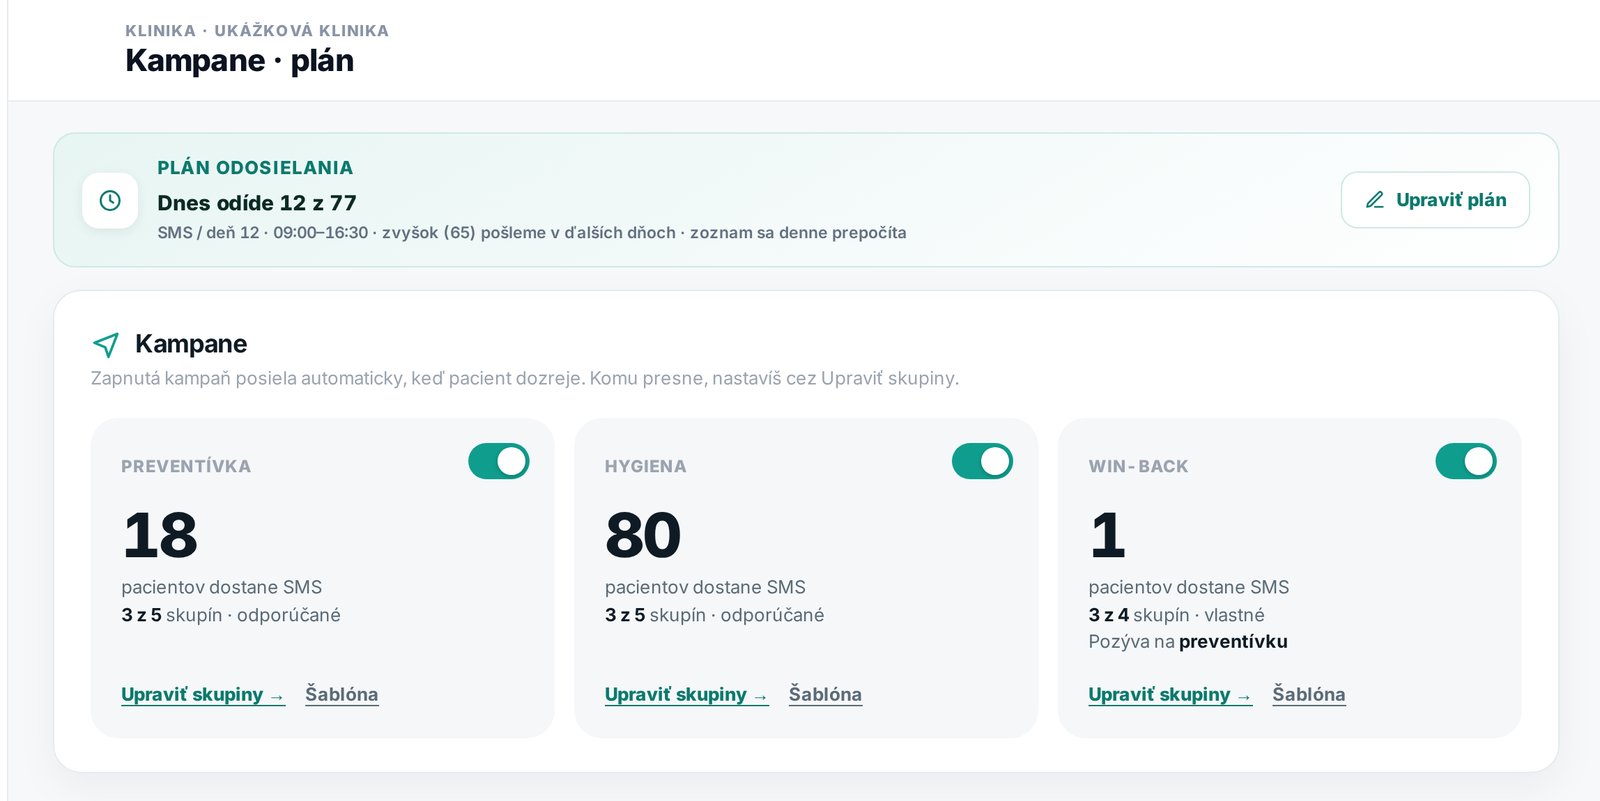
Task: Click the heading "Dnes odíde 12 z 77"
Action: (257, 203)
